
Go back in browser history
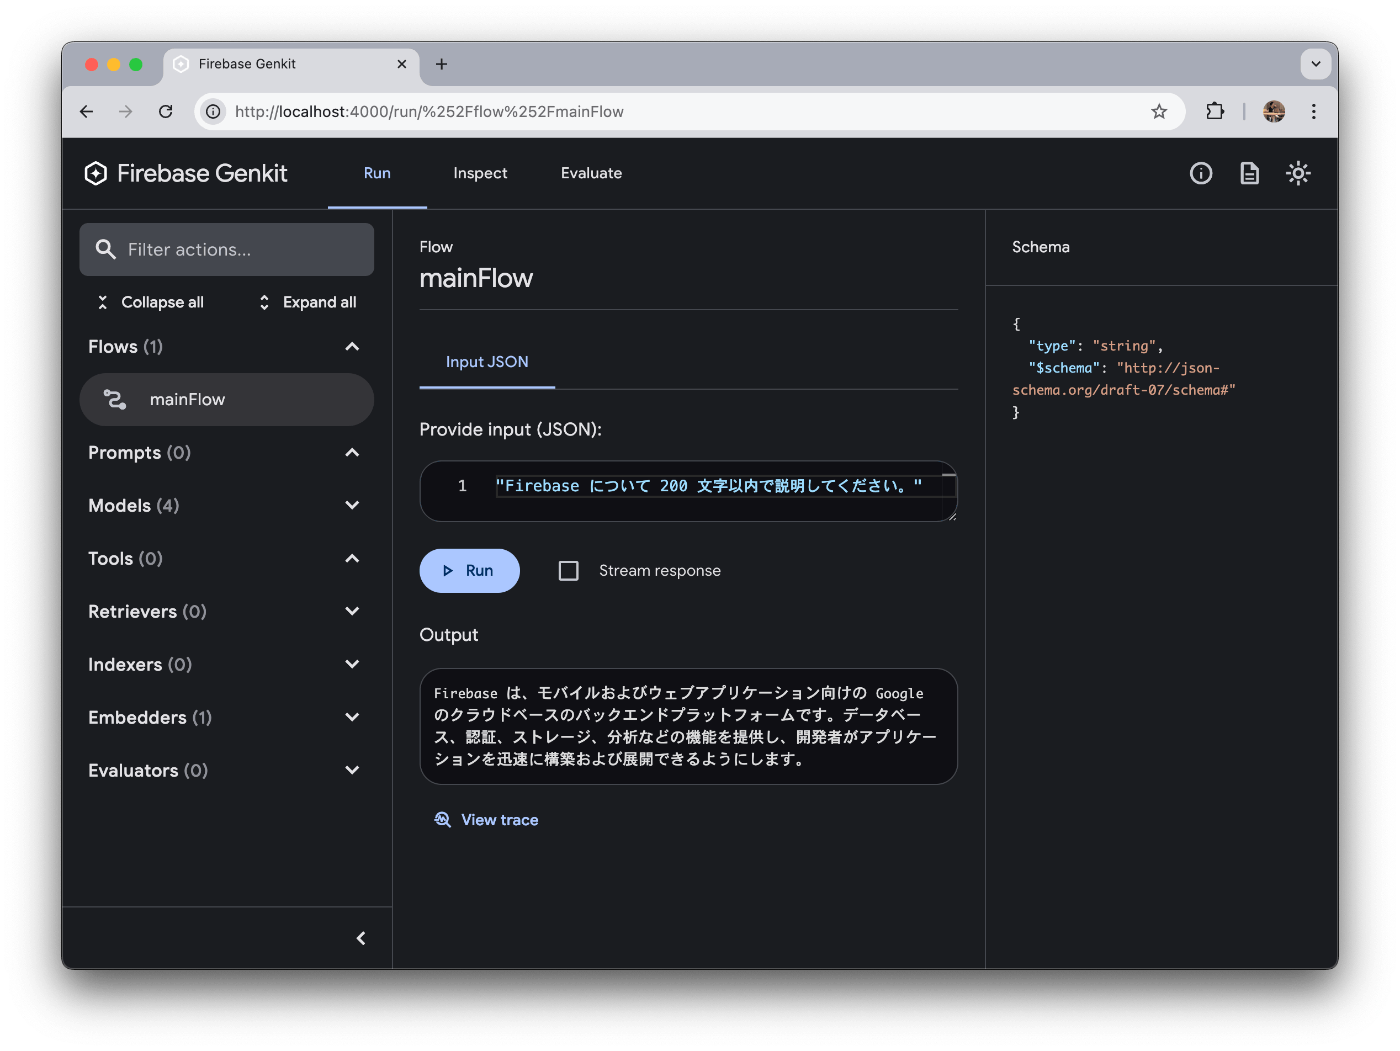tap(87, 111)
